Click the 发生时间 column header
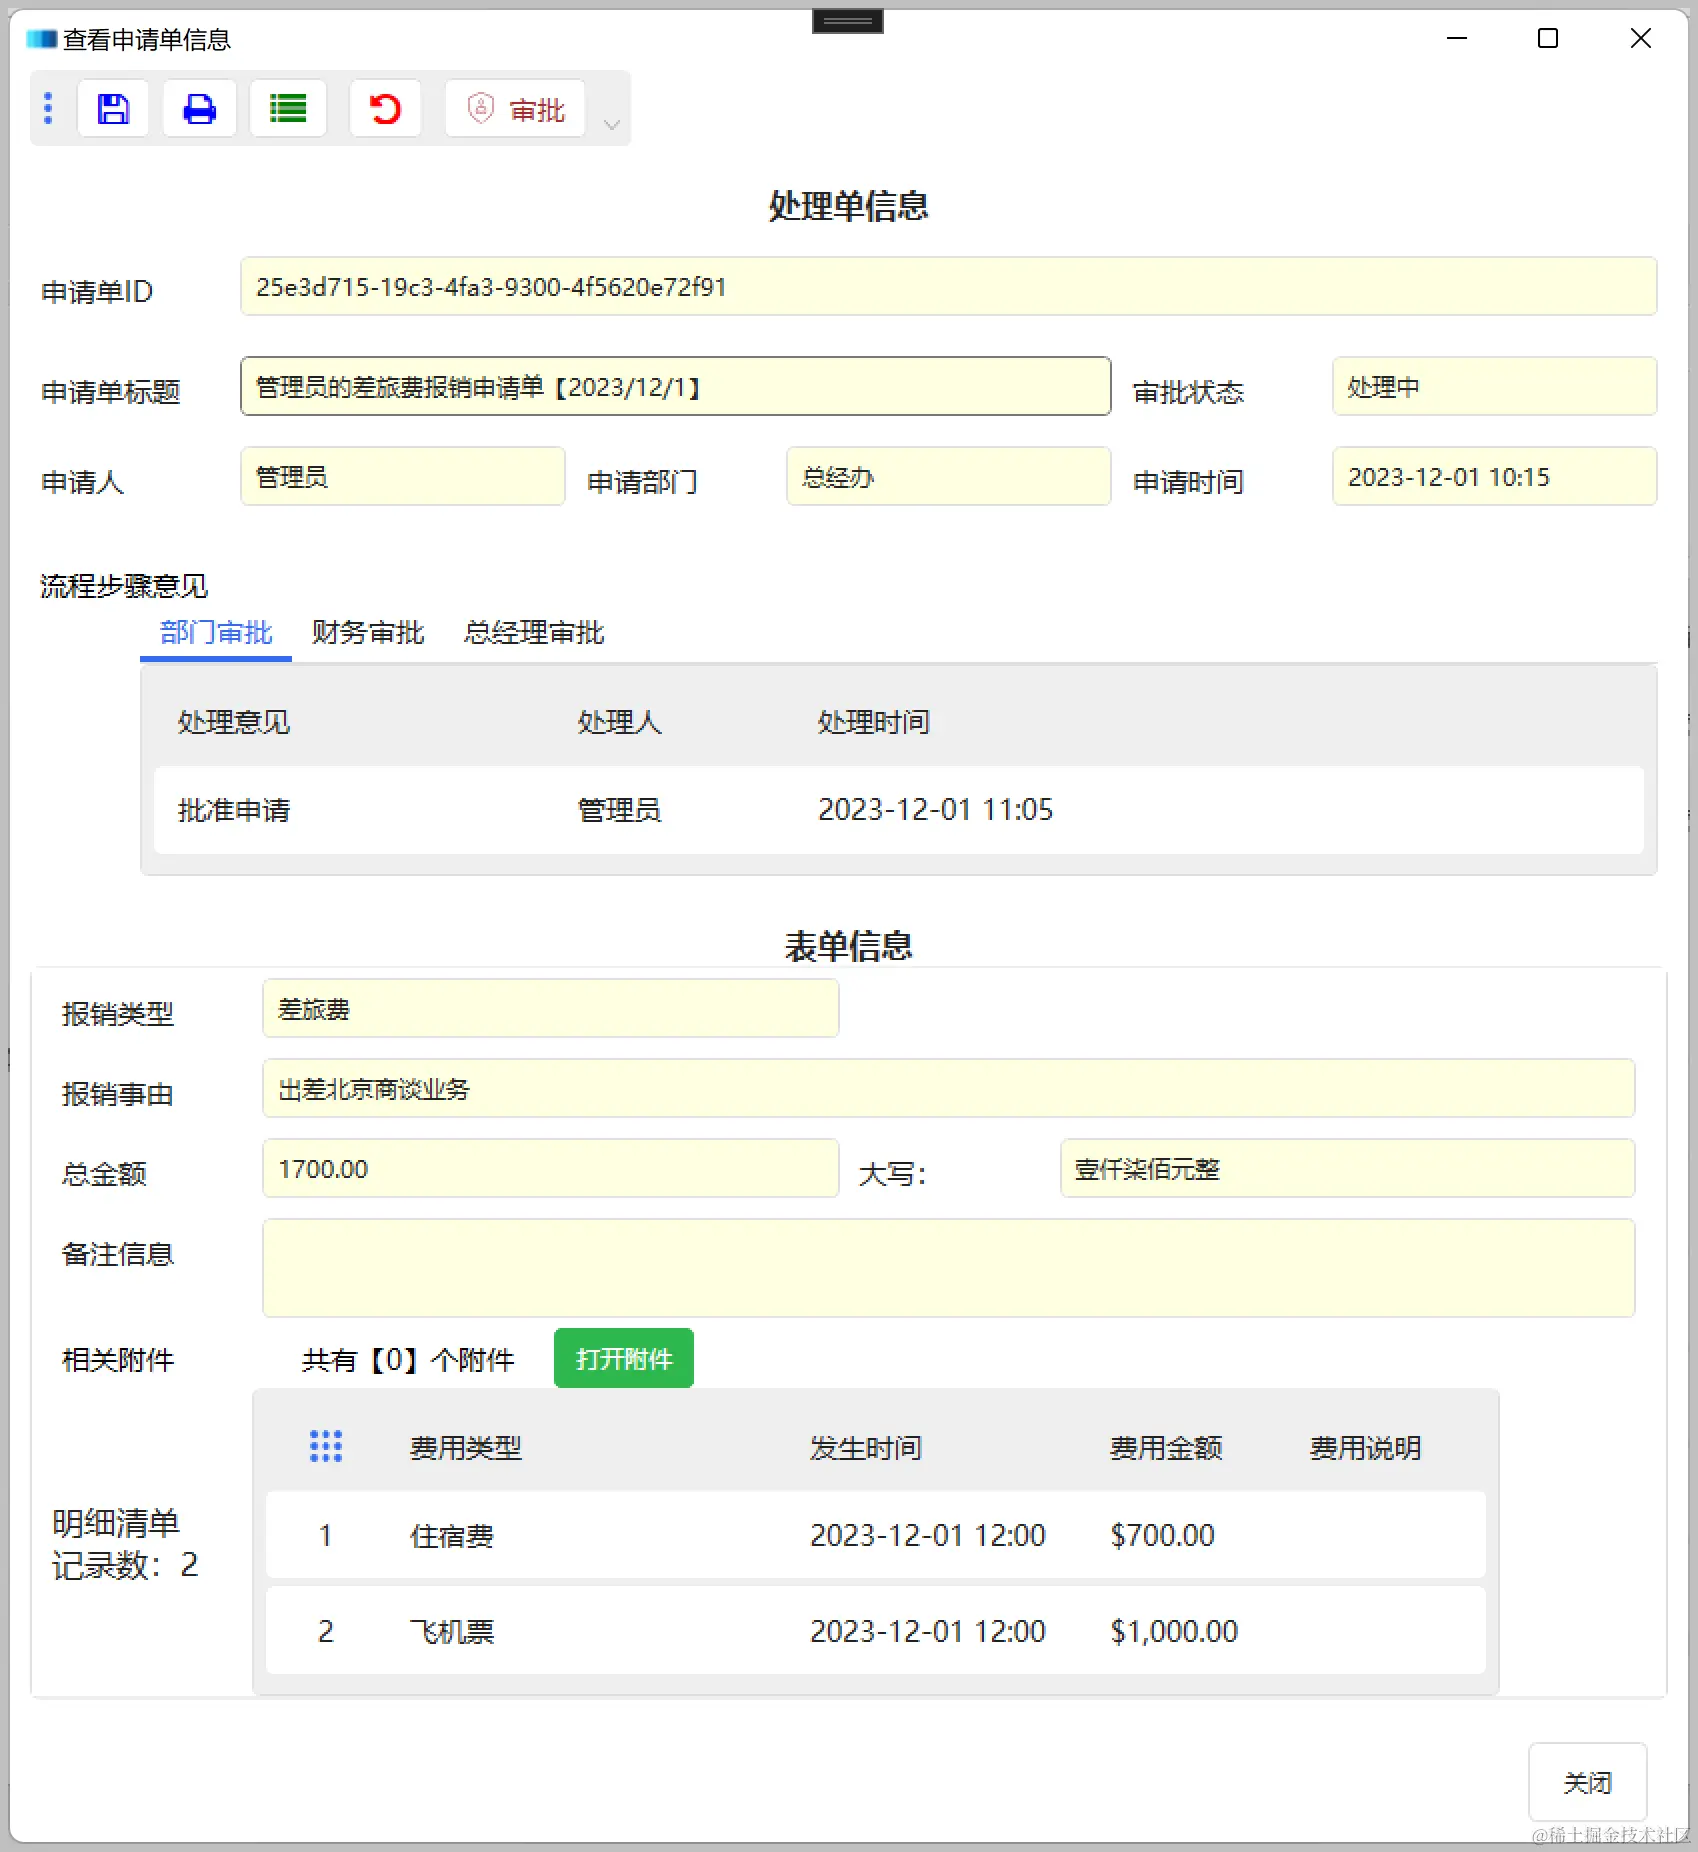Screen dimensions: 1698x1852 tap(866, 1447)
